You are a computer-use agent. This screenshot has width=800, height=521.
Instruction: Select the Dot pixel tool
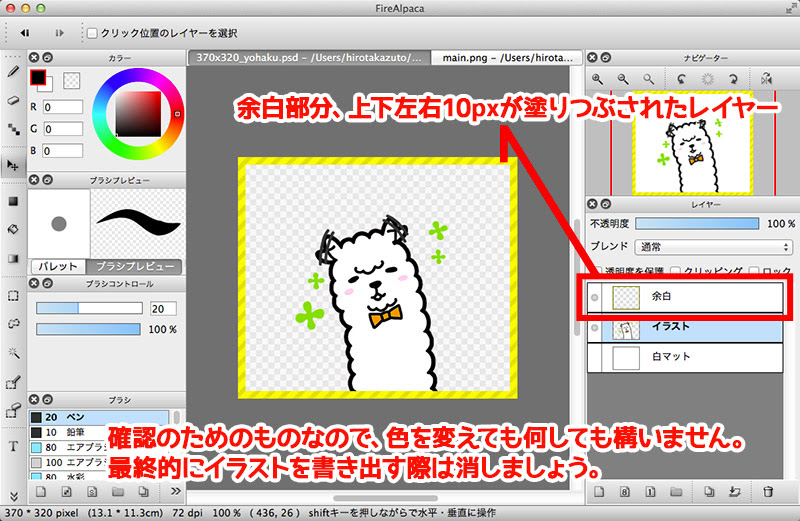(13, 129)
